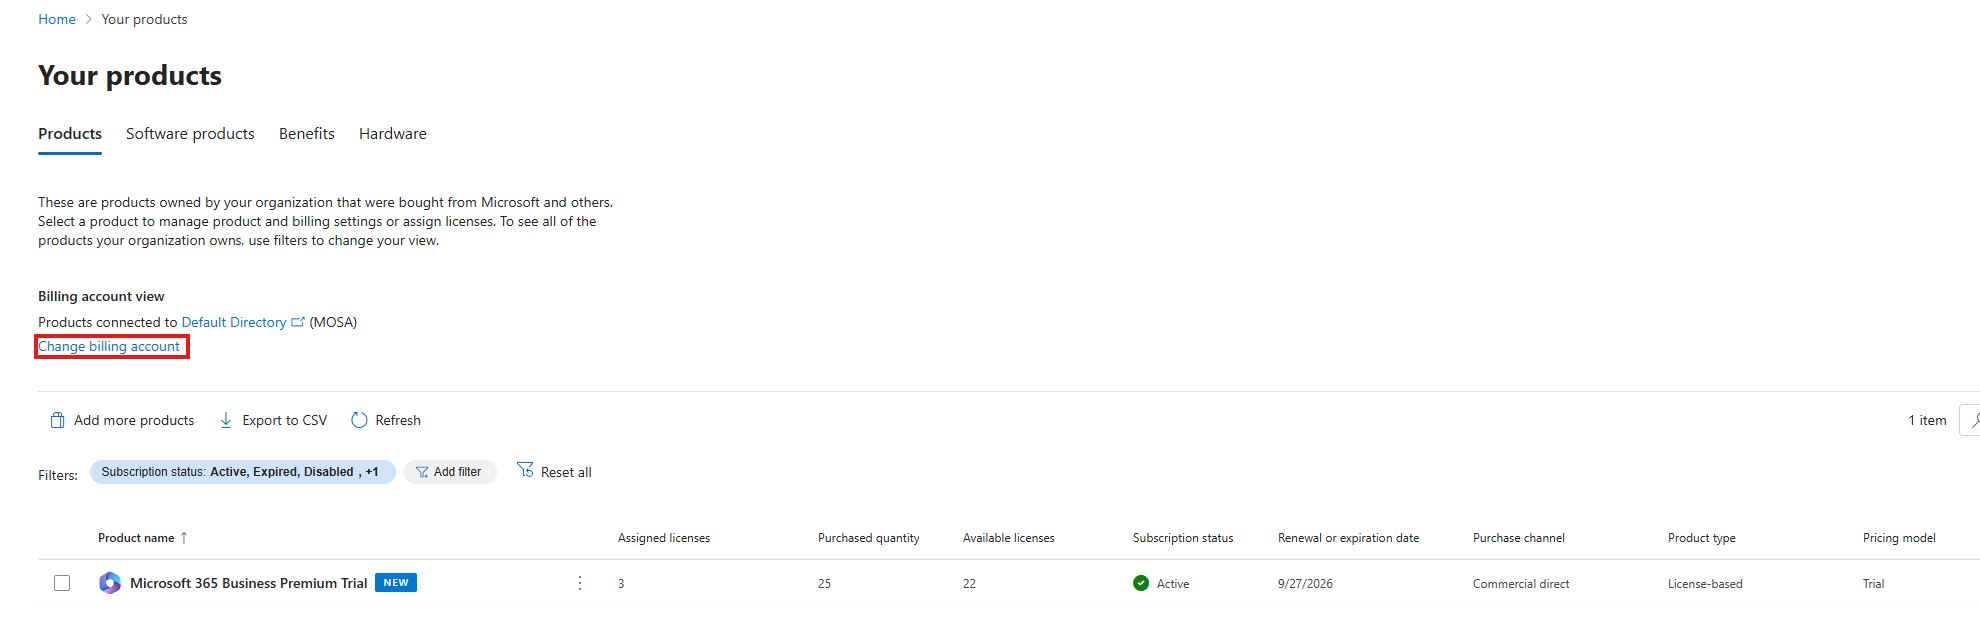
Task: Click Change billing account link
Action: 109,346
